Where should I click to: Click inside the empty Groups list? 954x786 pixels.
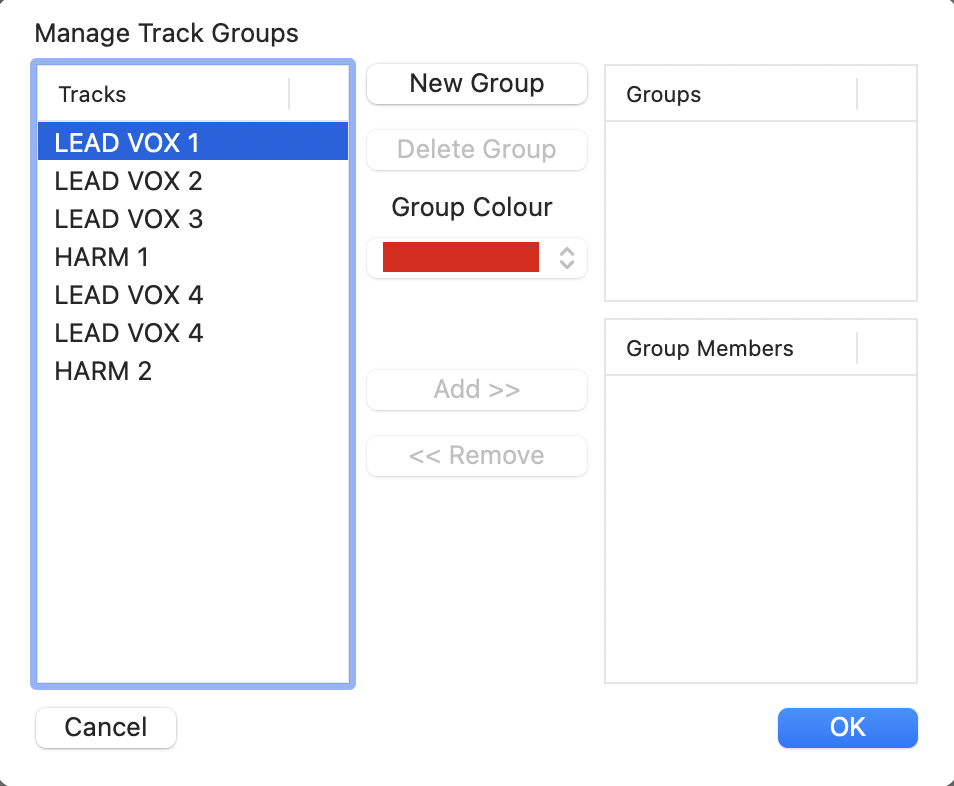(760, 210)
